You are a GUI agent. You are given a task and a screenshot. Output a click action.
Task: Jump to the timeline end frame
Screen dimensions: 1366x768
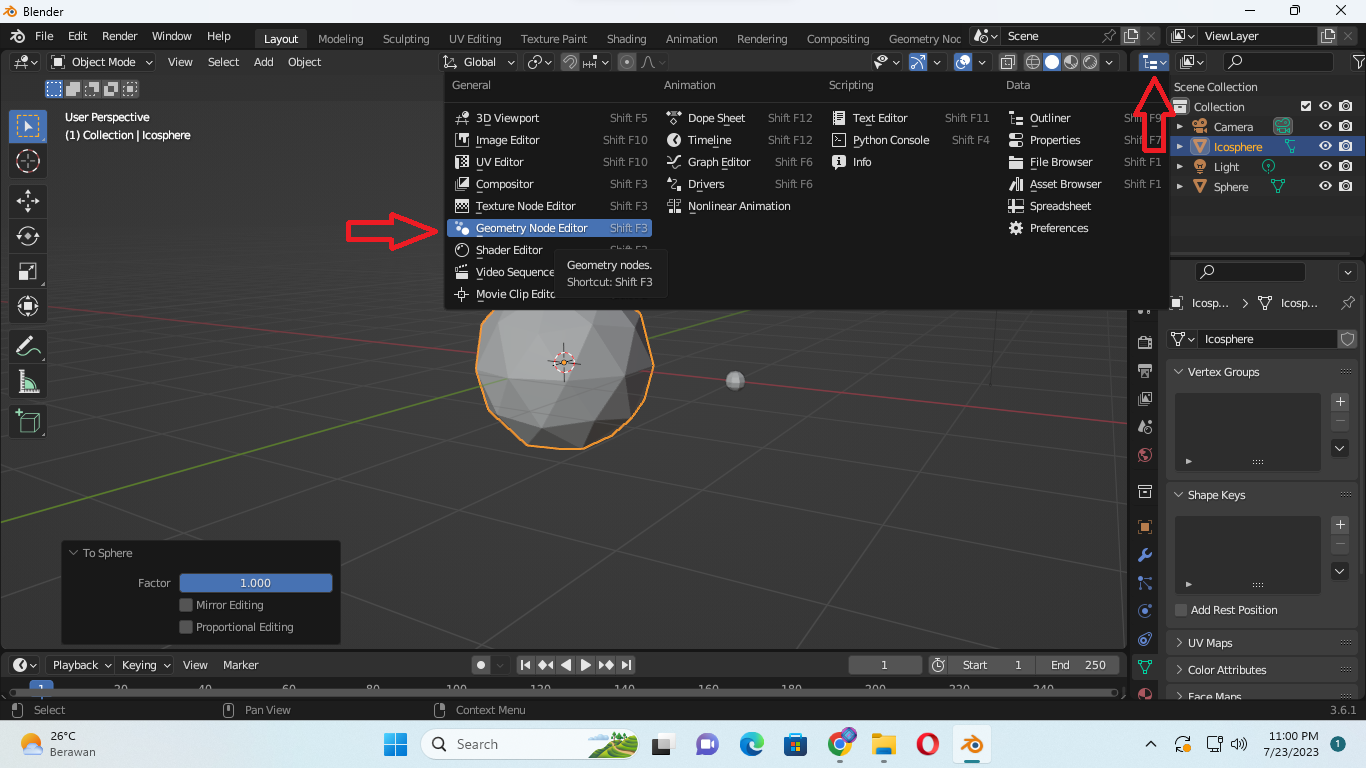coord(626,665)
